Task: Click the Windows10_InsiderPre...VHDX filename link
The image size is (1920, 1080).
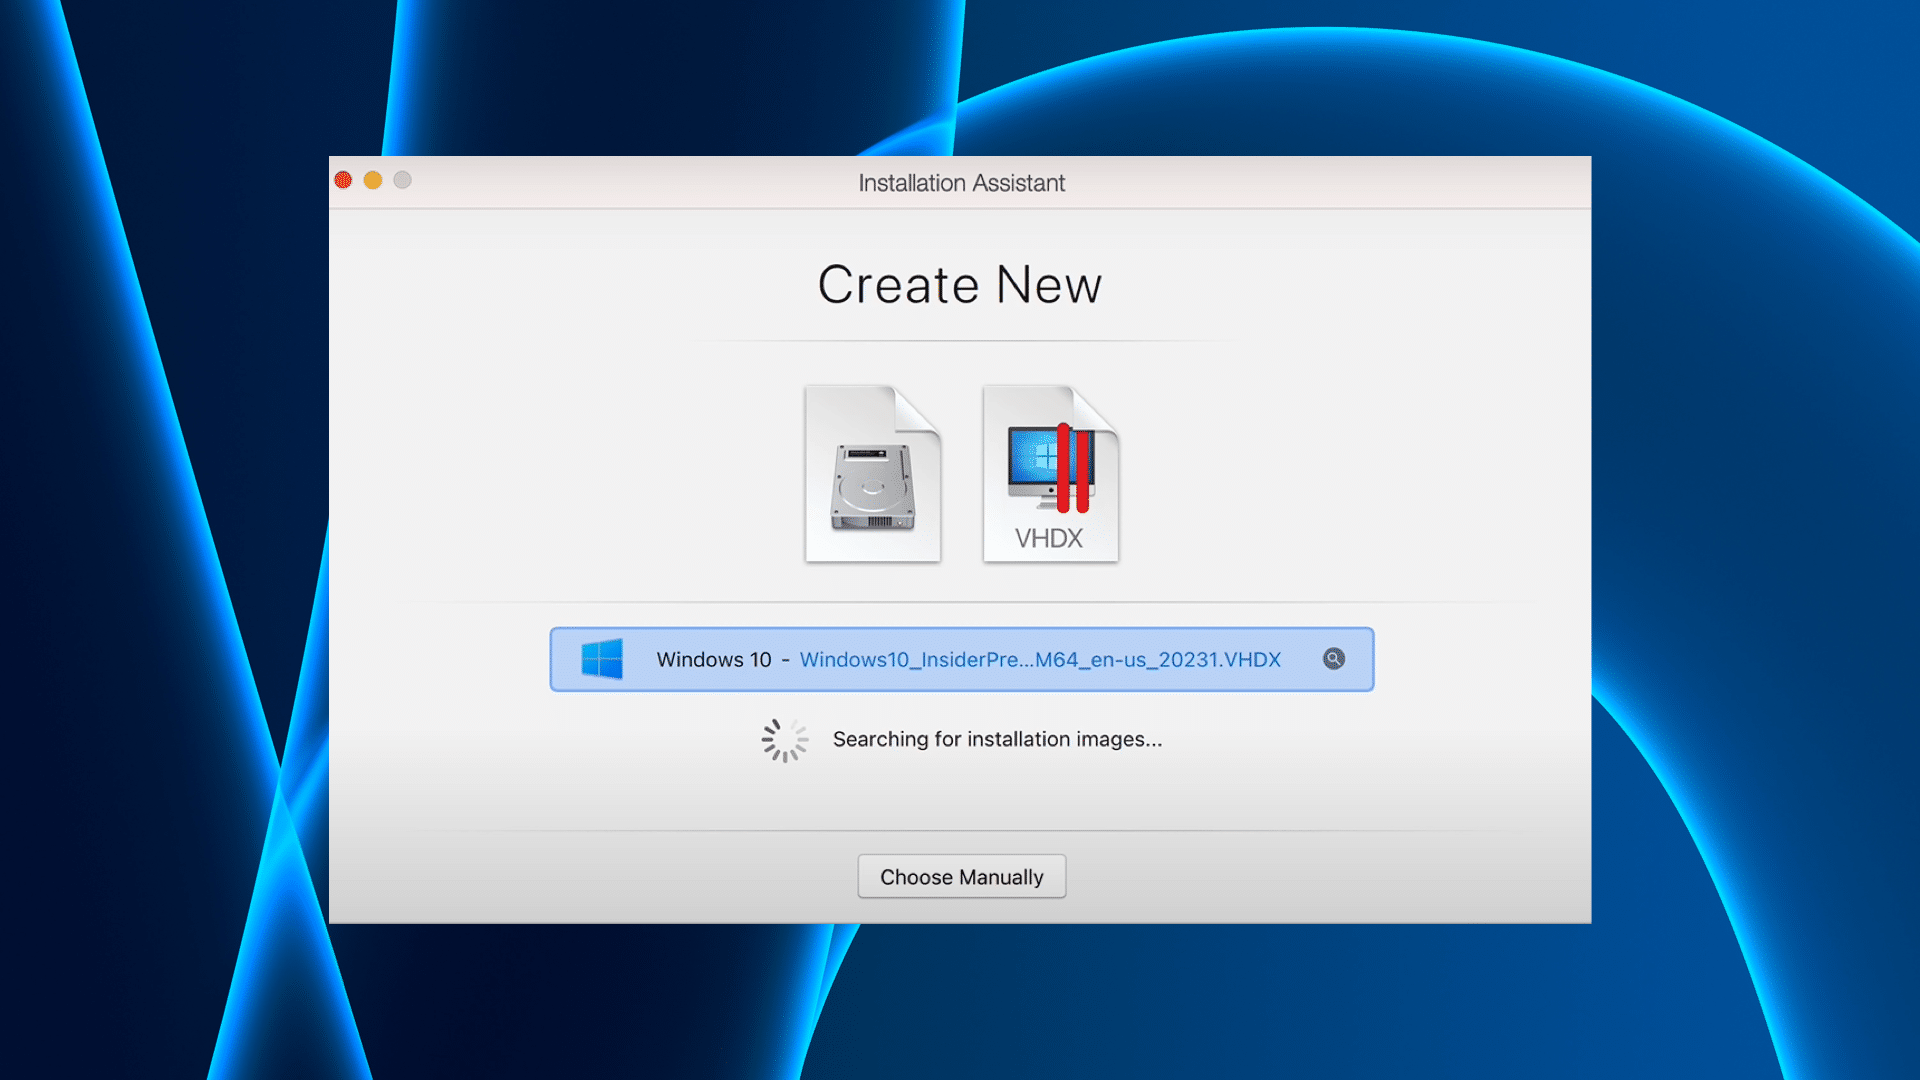Action: (1040, 659)
